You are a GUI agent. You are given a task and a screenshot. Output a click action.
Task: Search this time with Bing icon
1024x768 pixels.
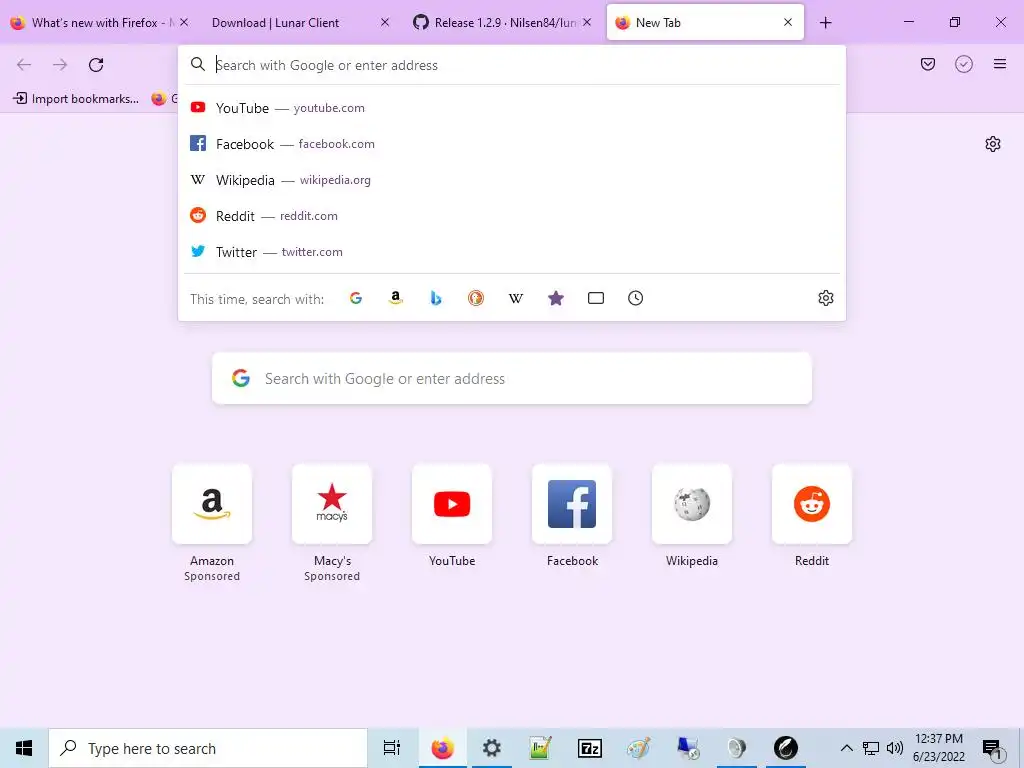coord(436,298)
